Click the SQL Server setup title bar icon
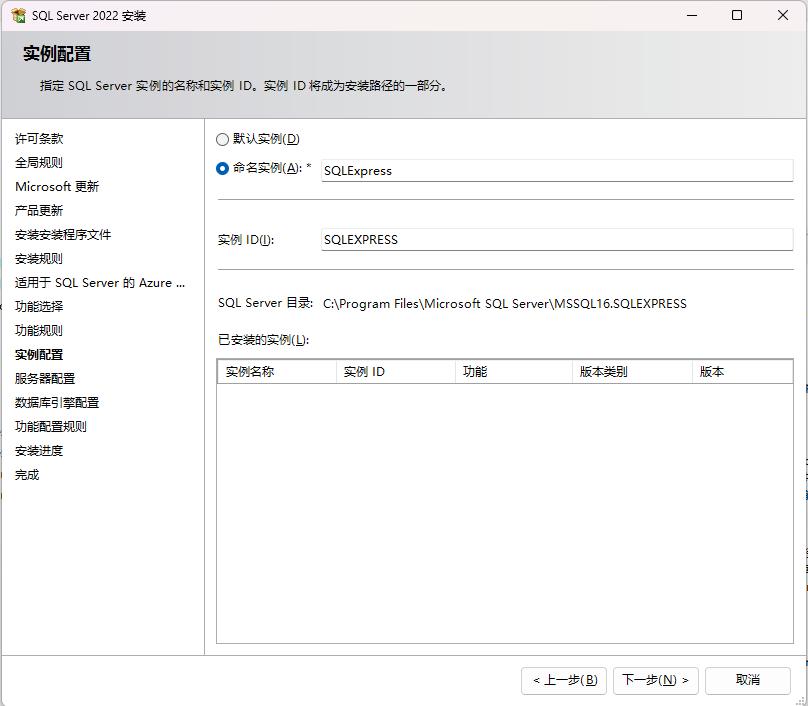This screenshot has height=706, width=808. point(18,15)
